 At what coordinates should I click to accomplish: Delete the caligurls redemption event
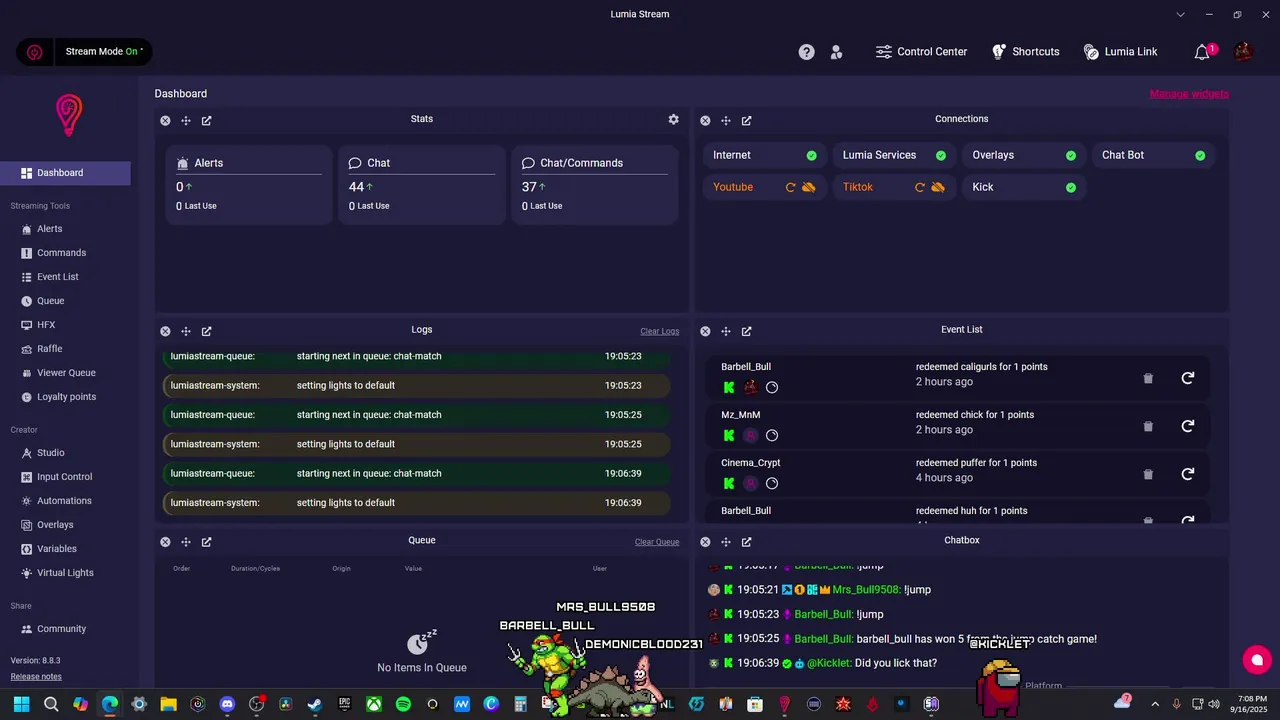pyautogui.click(x=1148, y=378)
